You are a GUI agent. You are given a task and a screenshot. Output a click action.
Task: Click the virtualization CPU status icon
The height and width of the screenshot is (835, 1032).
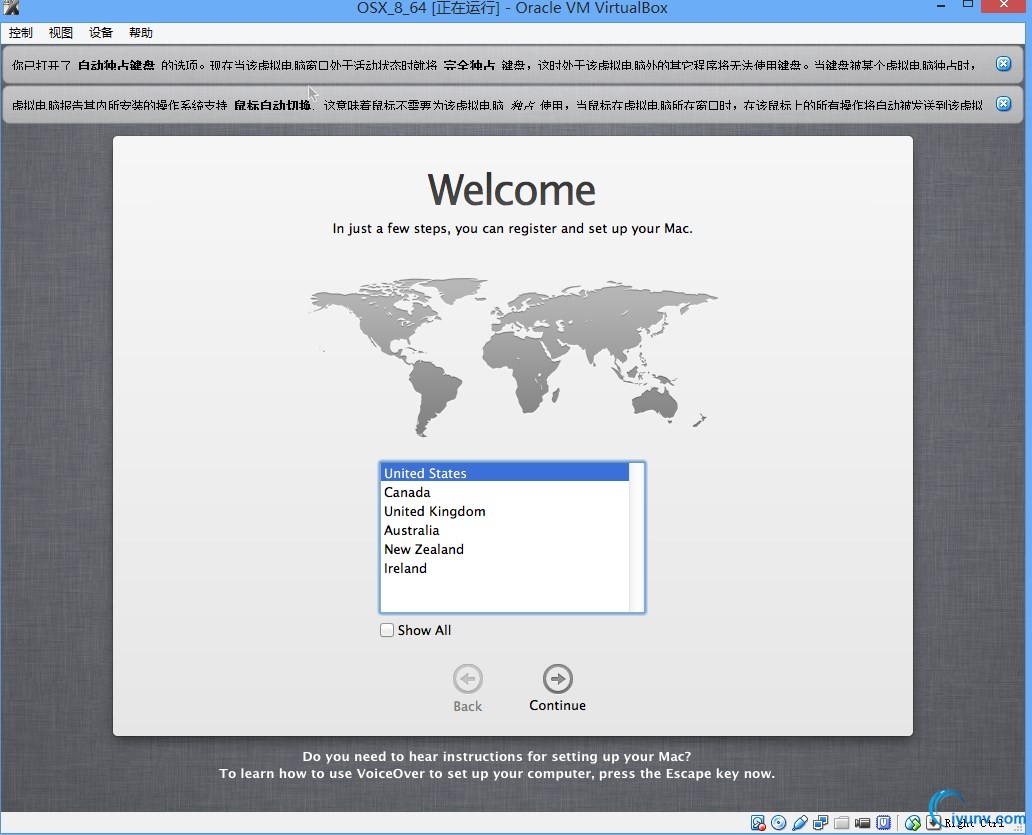click(x=884, y=822)
